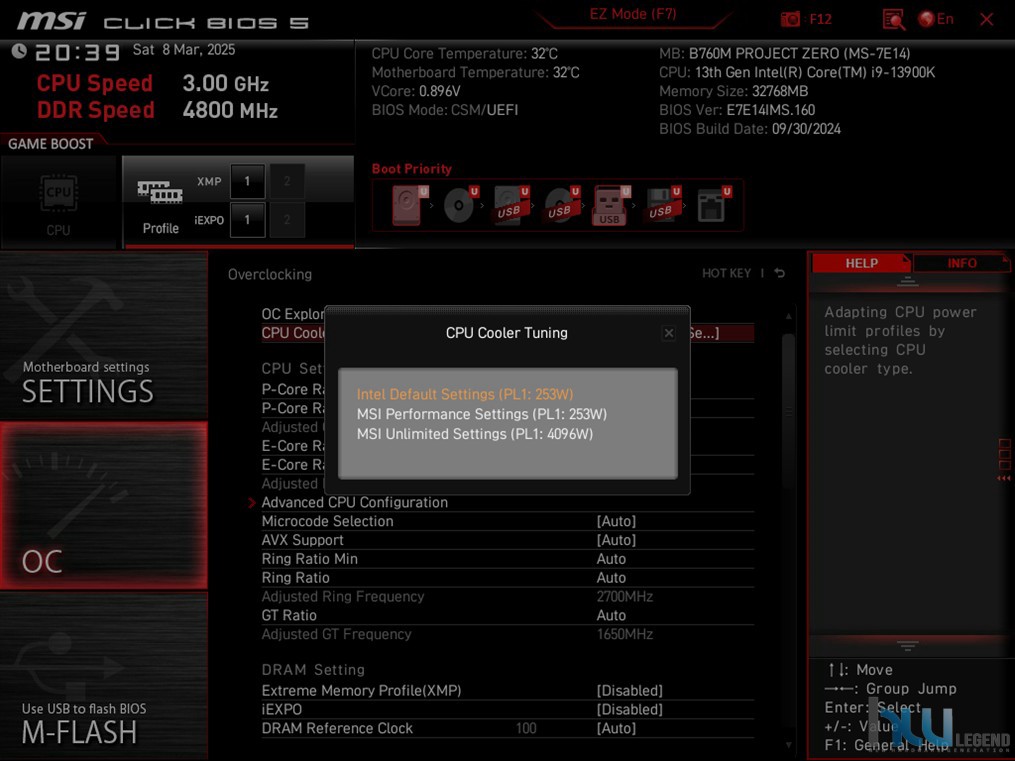Click the Game Boost CPU chip icon

click(59, 192)
